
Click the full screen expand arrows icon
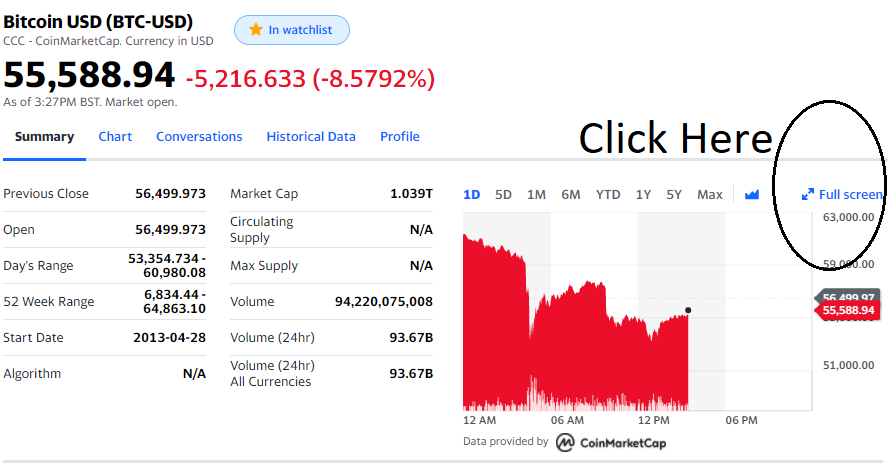pyautogui.click(x=808, y=194)
